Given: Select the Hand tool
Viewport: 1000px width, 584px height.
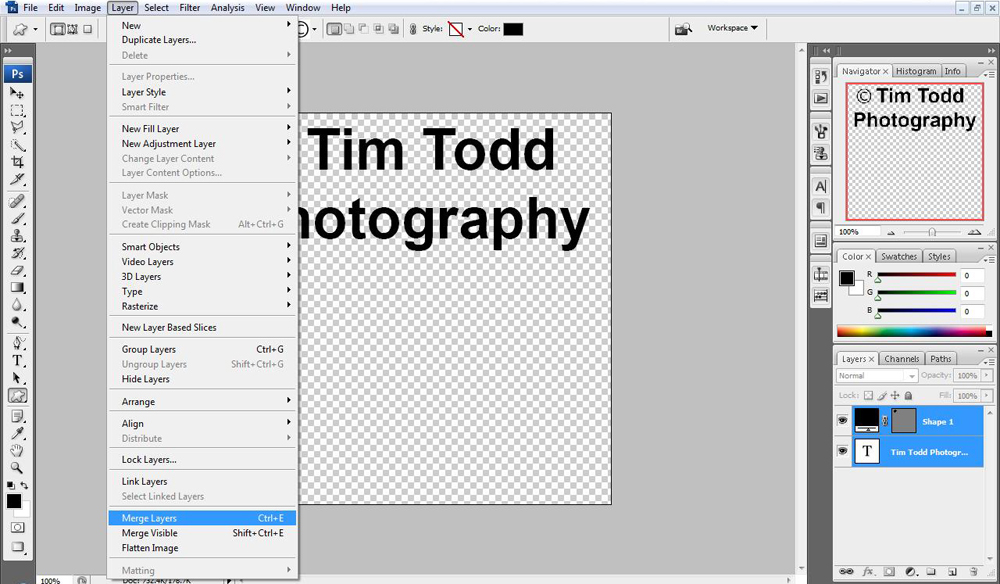Looking at the screenshot, I should [17, 451].
